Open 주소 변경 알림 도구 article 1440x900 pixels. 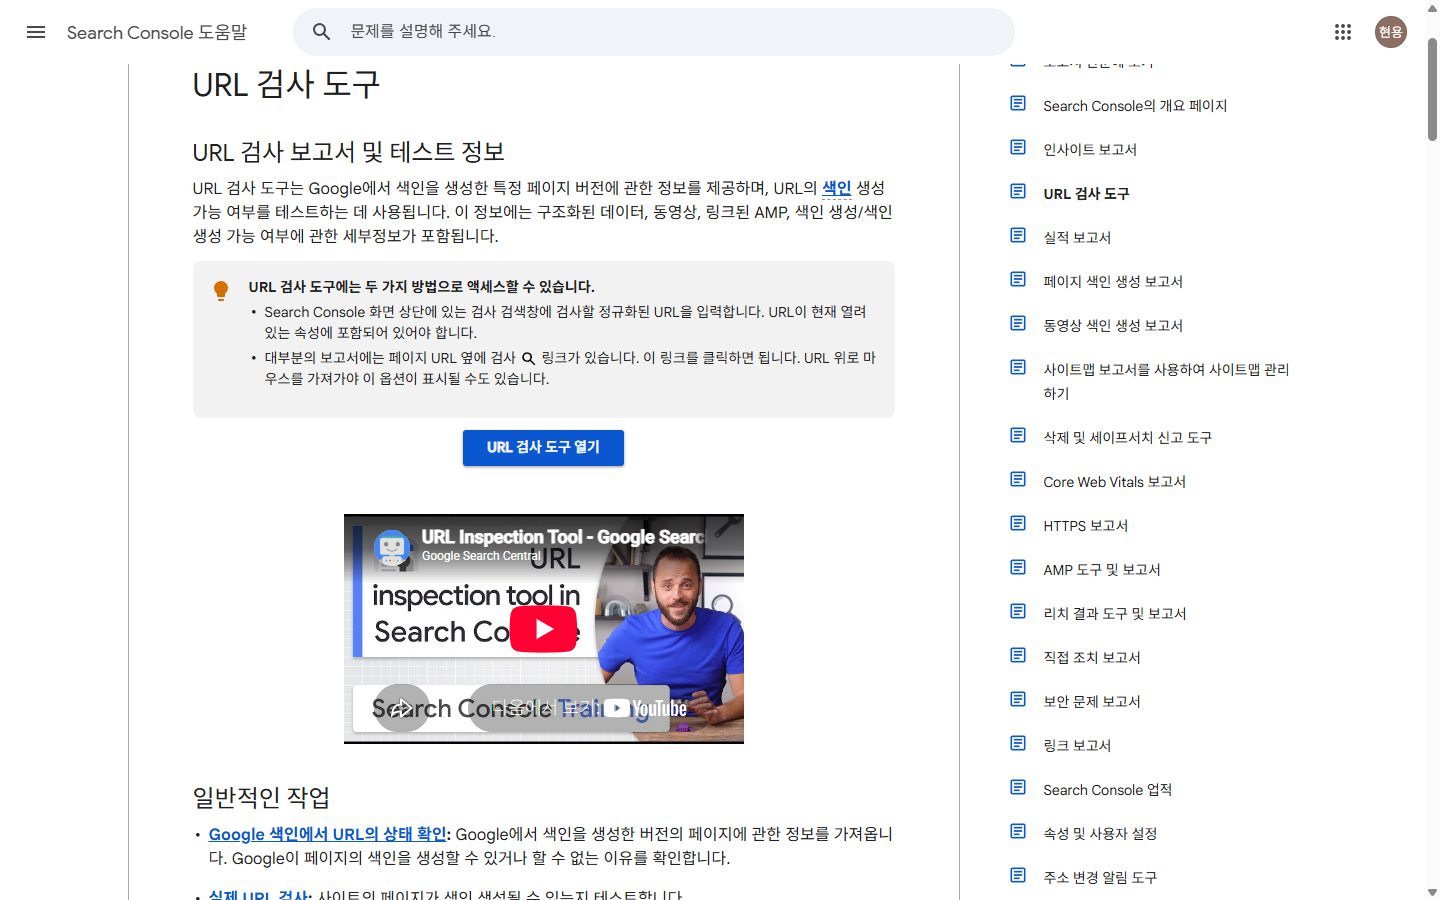click(x=1100, y=878)
